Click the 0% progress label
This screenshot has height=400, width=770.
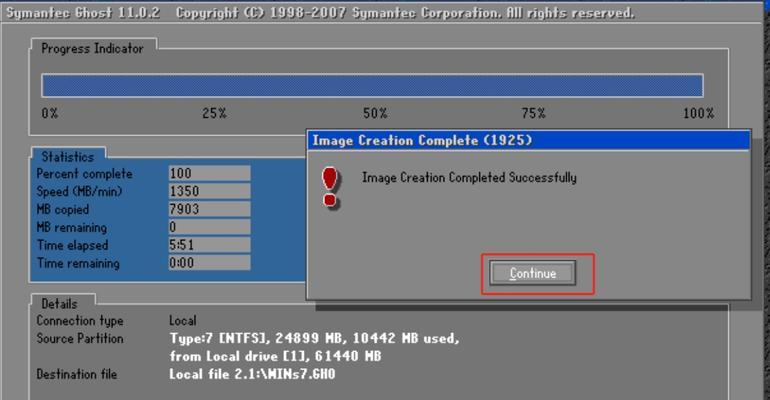point(50,113)
